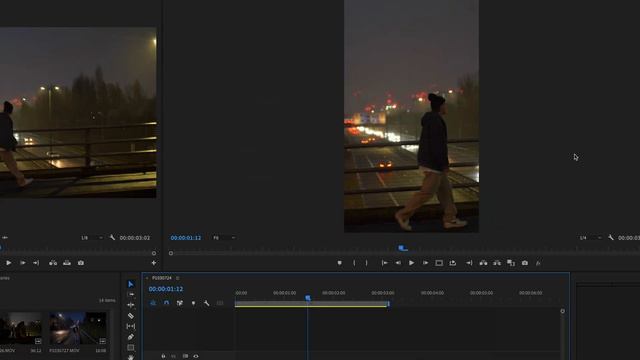This screenshot has height=360, width=640.
Task: Play clip in the Source monitor
Action: (x=9, y=263)
